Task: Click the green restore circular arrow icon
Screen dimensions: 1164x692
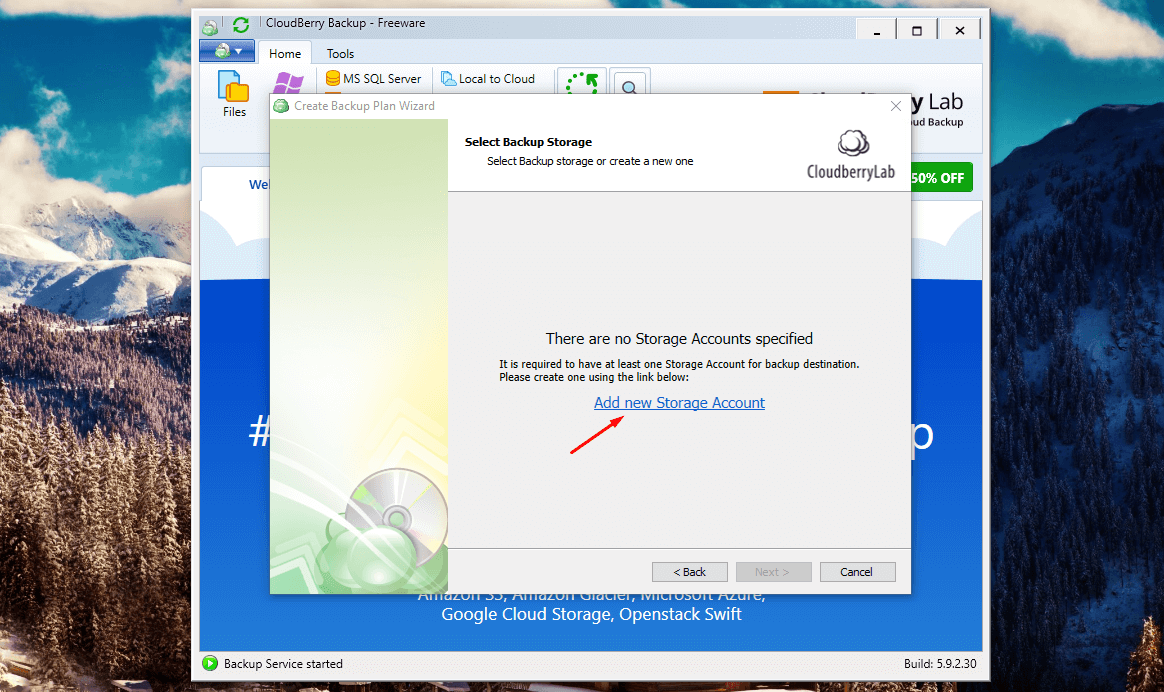Action: point(581,82)
